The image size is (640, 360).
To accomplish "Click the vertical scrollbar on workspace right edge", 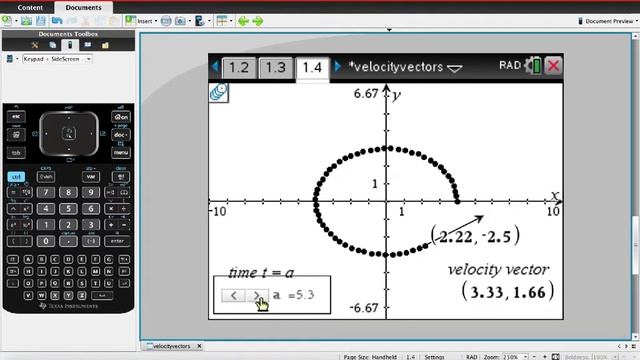I will point(635,245).
